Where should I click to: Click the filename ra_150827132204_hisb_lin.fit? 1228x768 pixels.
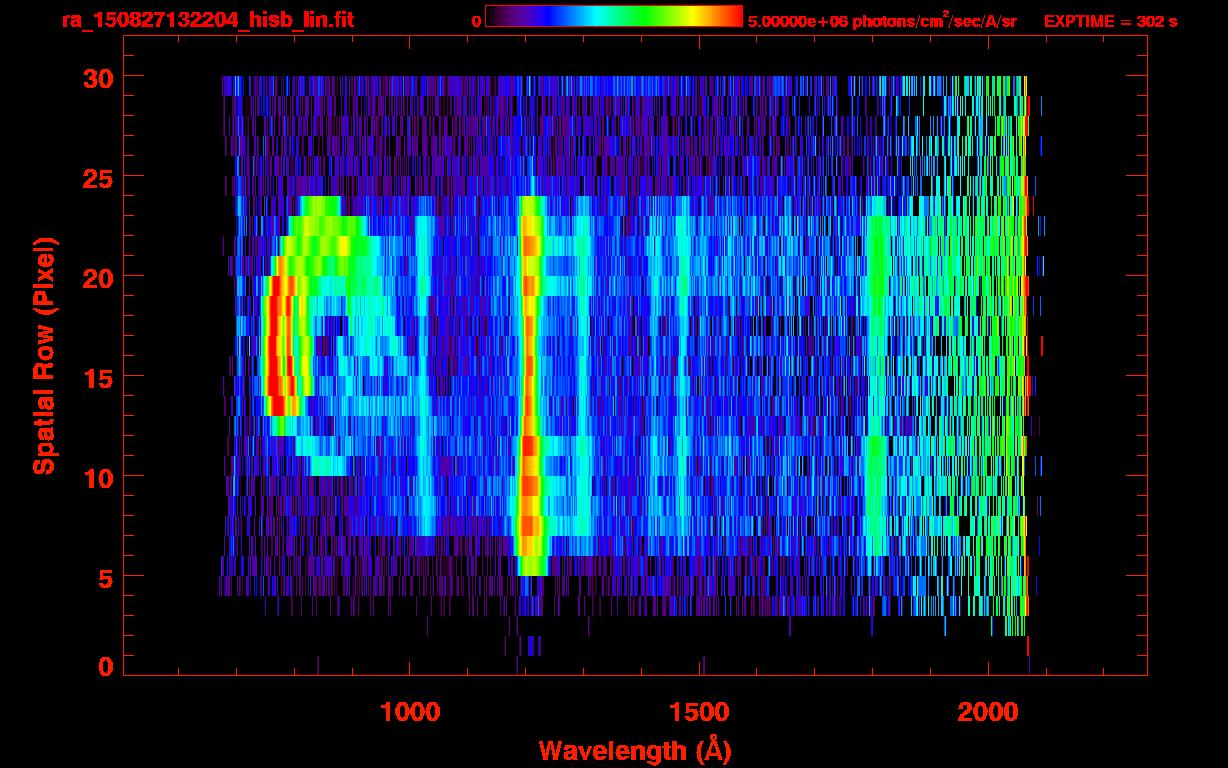pos(207,20)
